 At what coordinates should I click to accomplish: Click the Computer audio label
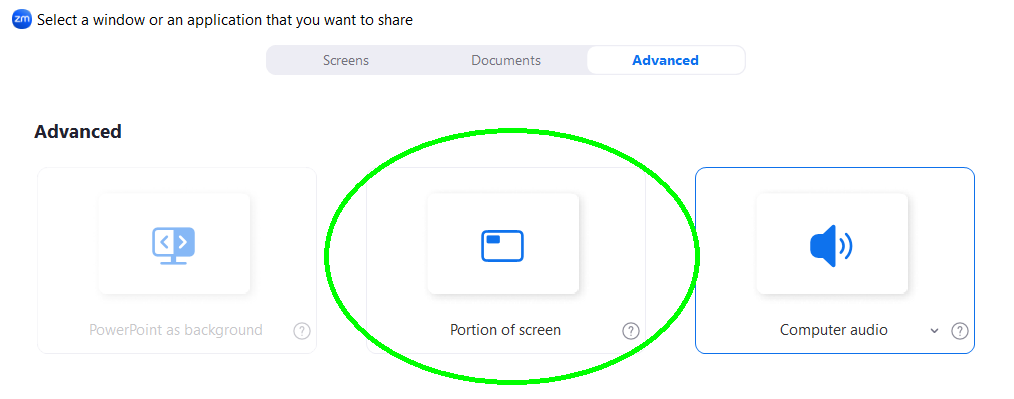pos(834,330)
